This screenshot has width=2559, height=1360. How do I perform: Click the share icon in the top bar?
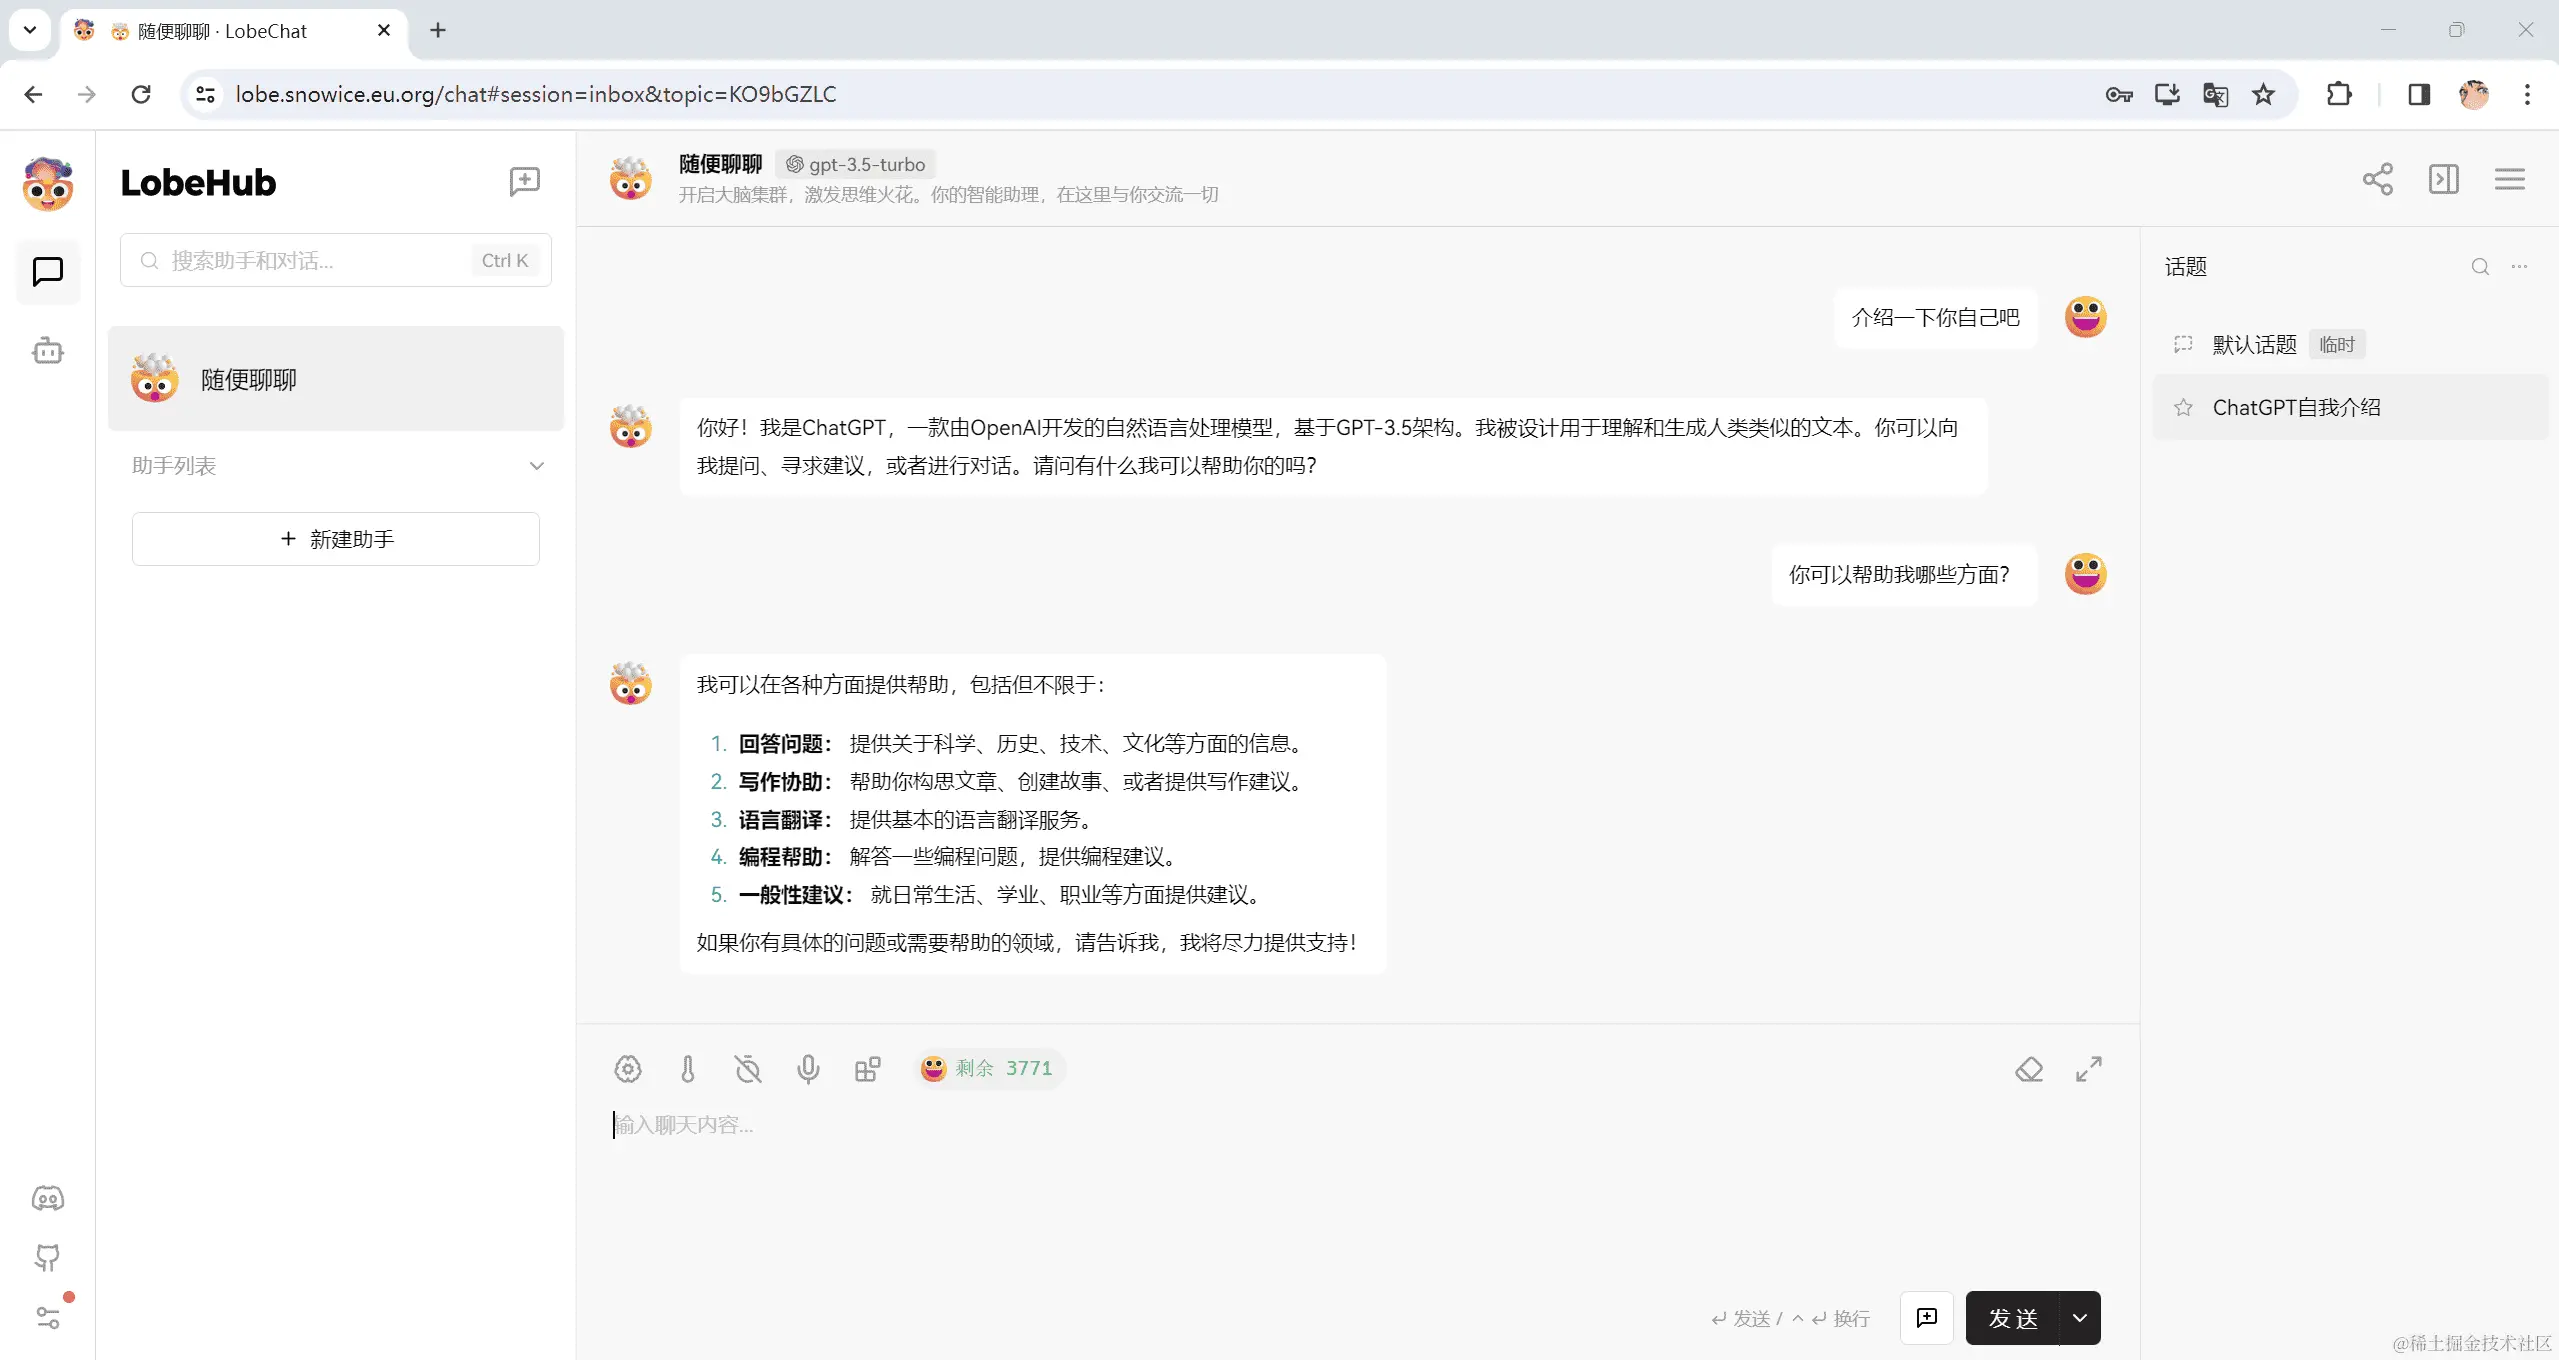2377,178
